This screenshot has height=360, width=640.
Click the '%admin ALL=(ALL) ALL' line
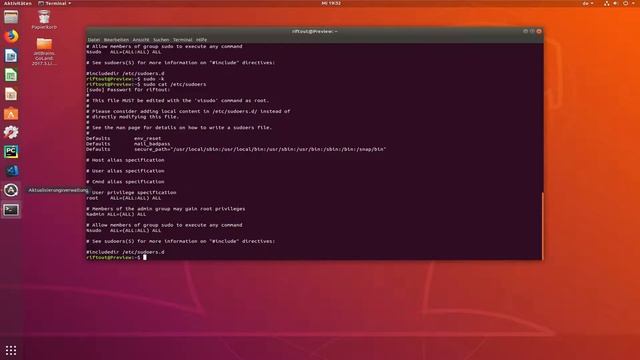pos(116,214)
